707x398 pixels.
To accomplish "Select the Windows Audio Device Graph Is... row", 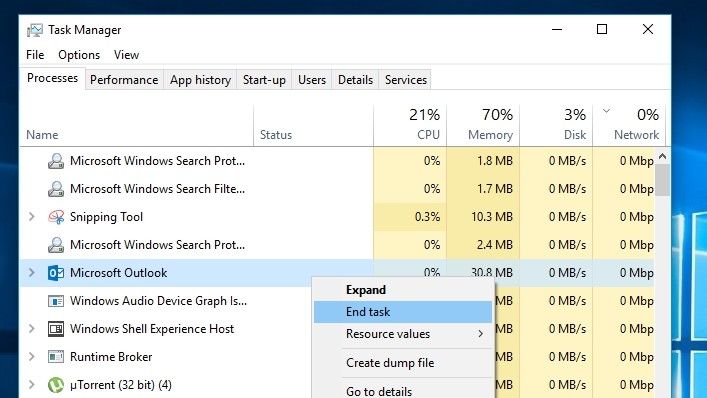I will 337,301.
